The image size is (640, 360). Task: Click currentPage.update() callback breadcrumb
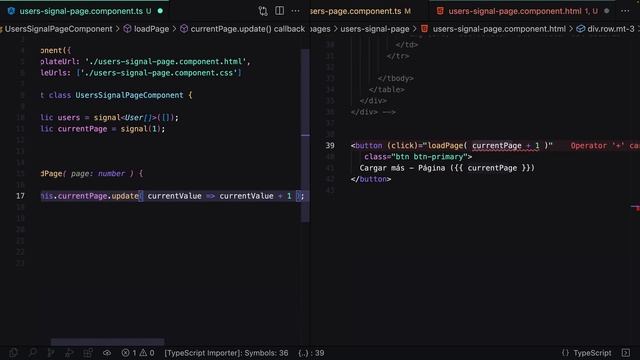[248, 29]
